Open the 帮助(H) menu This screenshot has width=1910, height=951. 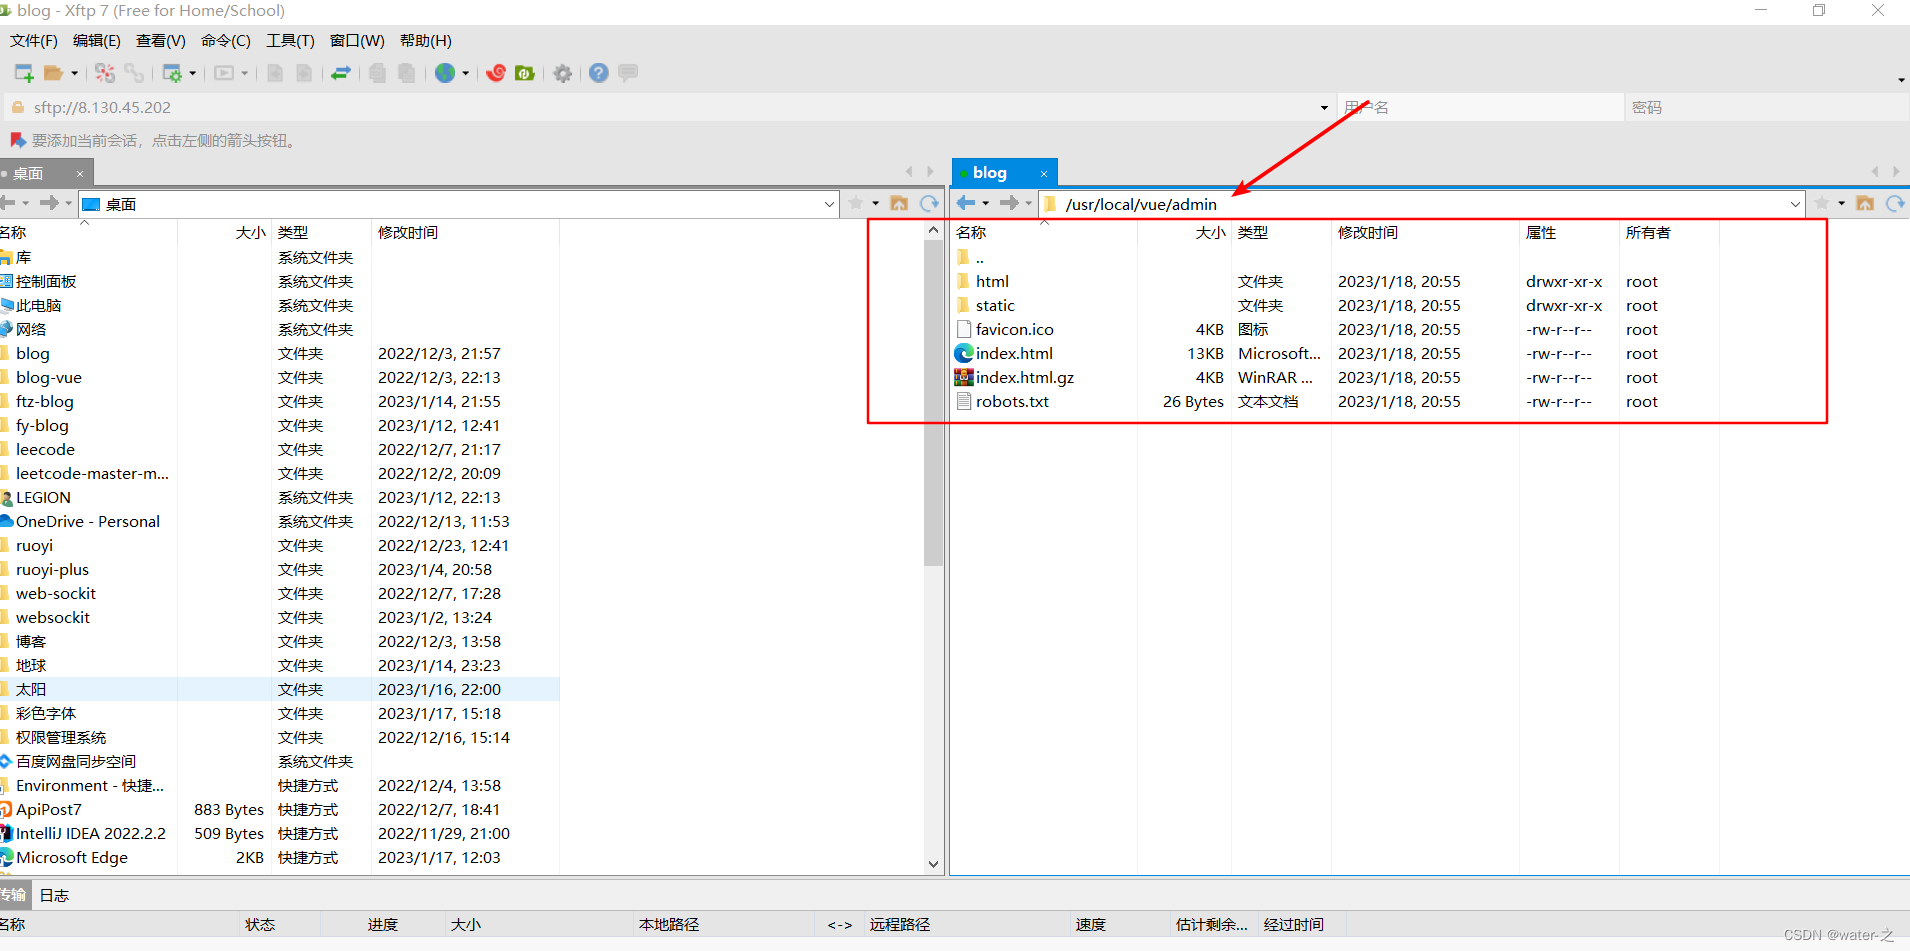[426, 41]
